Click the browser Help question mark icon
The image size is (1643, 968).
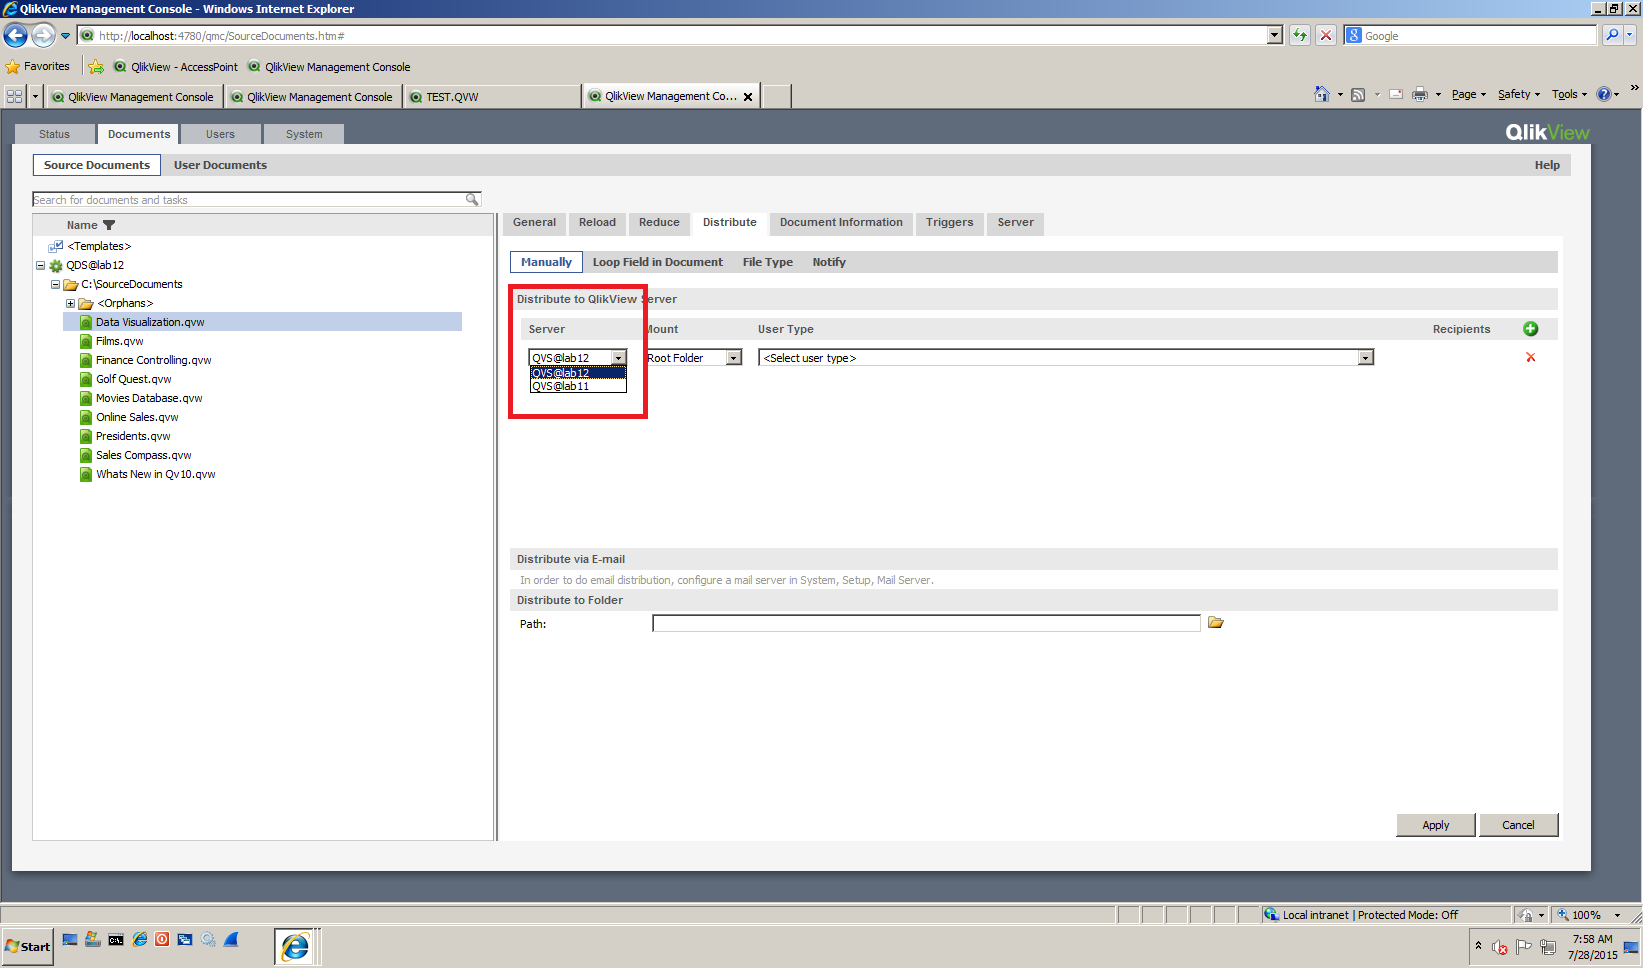1604,94
